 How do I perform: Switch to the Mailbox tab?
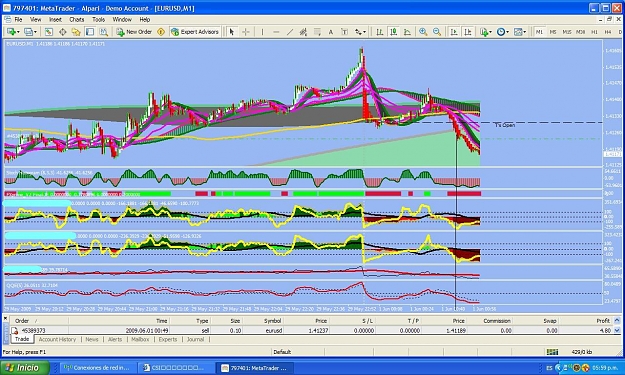point(140,340)
